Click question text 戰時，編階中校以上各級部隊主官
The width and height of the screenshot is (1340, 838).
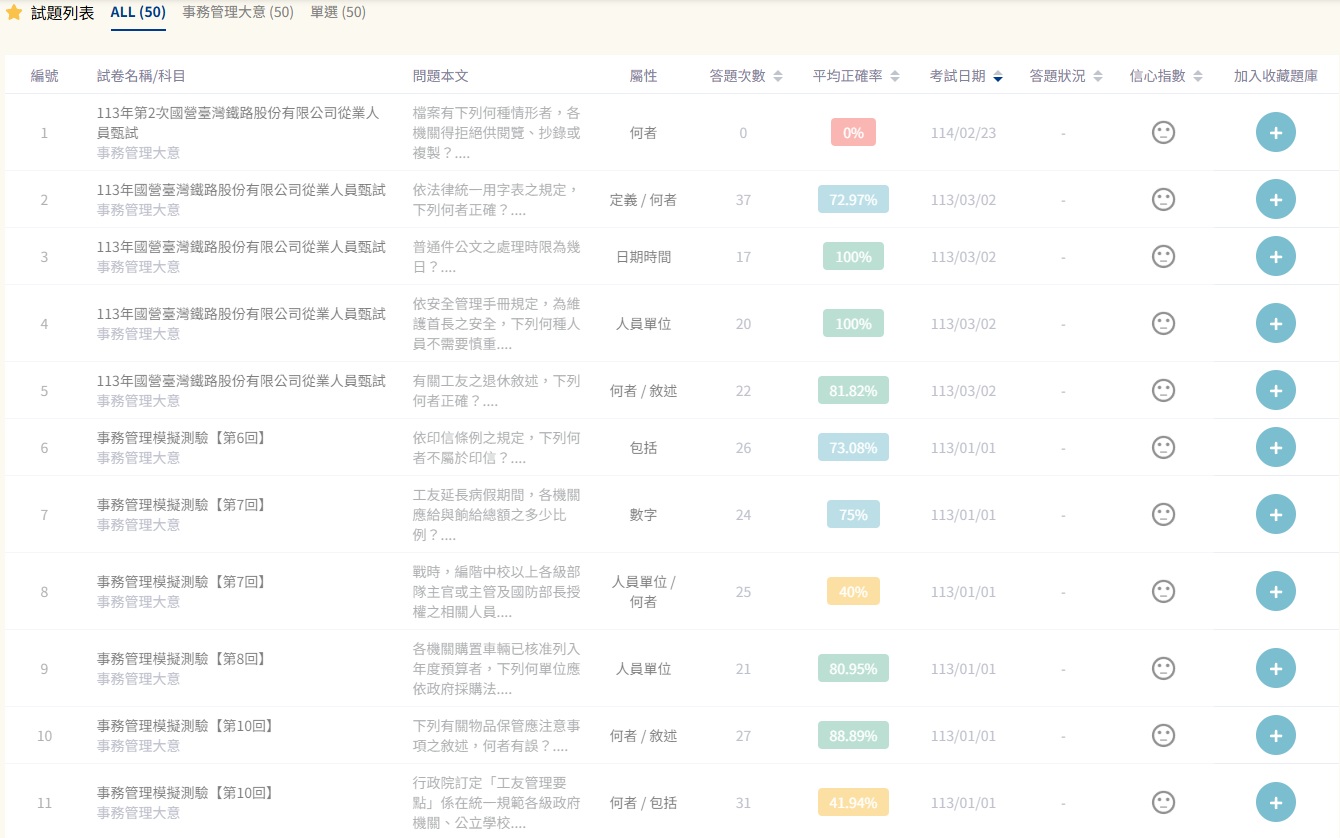(496, 592)
